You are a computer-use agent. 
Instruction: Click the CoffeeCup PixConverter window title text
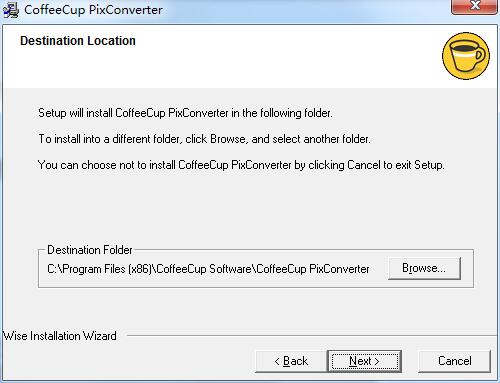coord(93,10)
